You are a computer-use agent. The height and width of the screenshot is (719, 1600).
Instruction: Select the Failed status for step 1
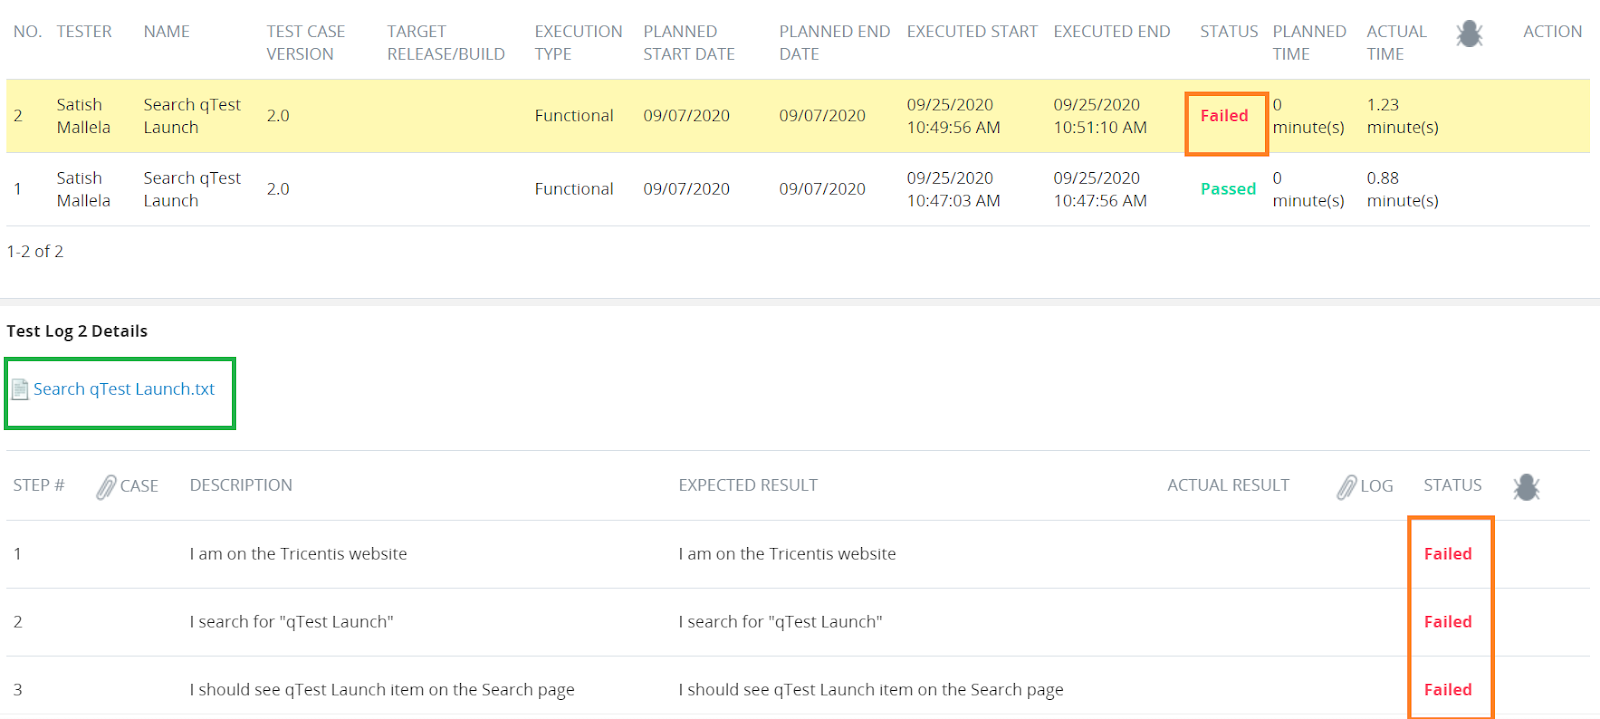tap(1447, 554)
